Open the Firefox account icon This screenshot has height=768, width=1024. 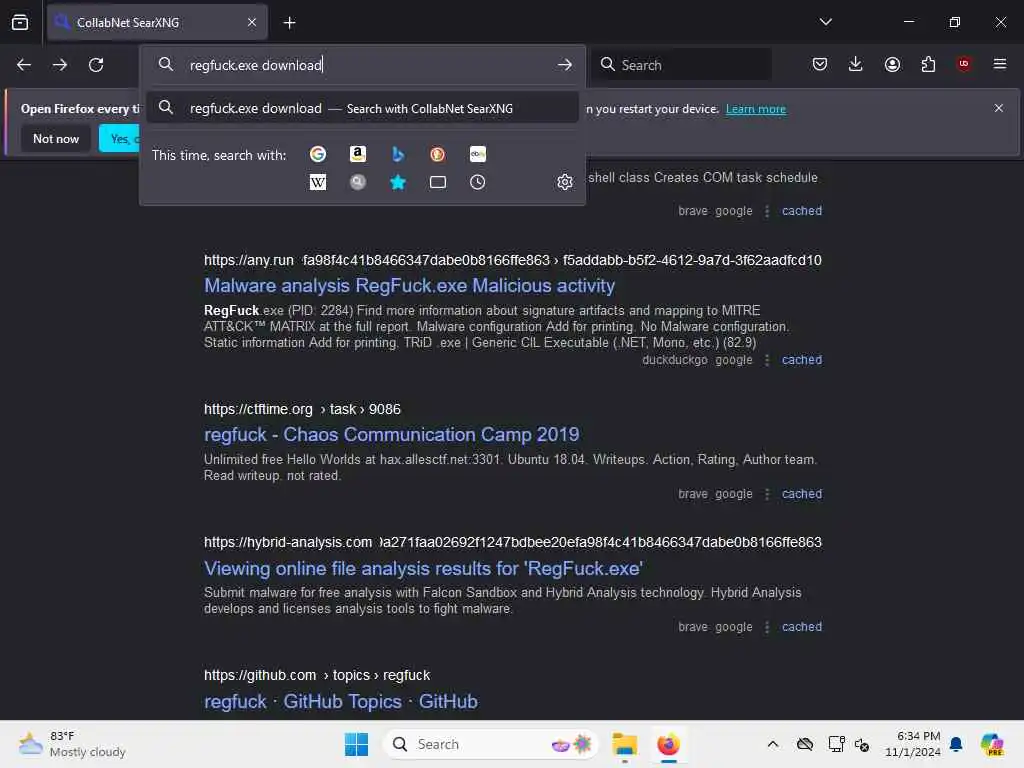(x=892, y=64)
